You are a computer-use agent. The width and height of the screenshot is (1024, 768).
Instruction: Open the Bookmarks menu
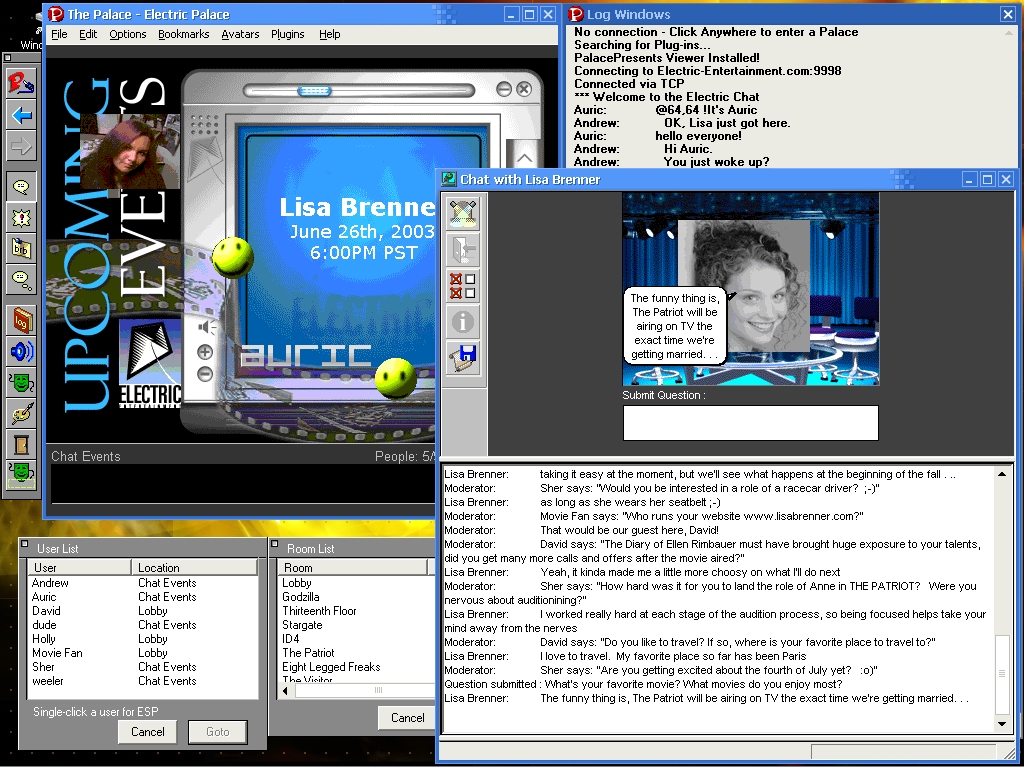183,34
